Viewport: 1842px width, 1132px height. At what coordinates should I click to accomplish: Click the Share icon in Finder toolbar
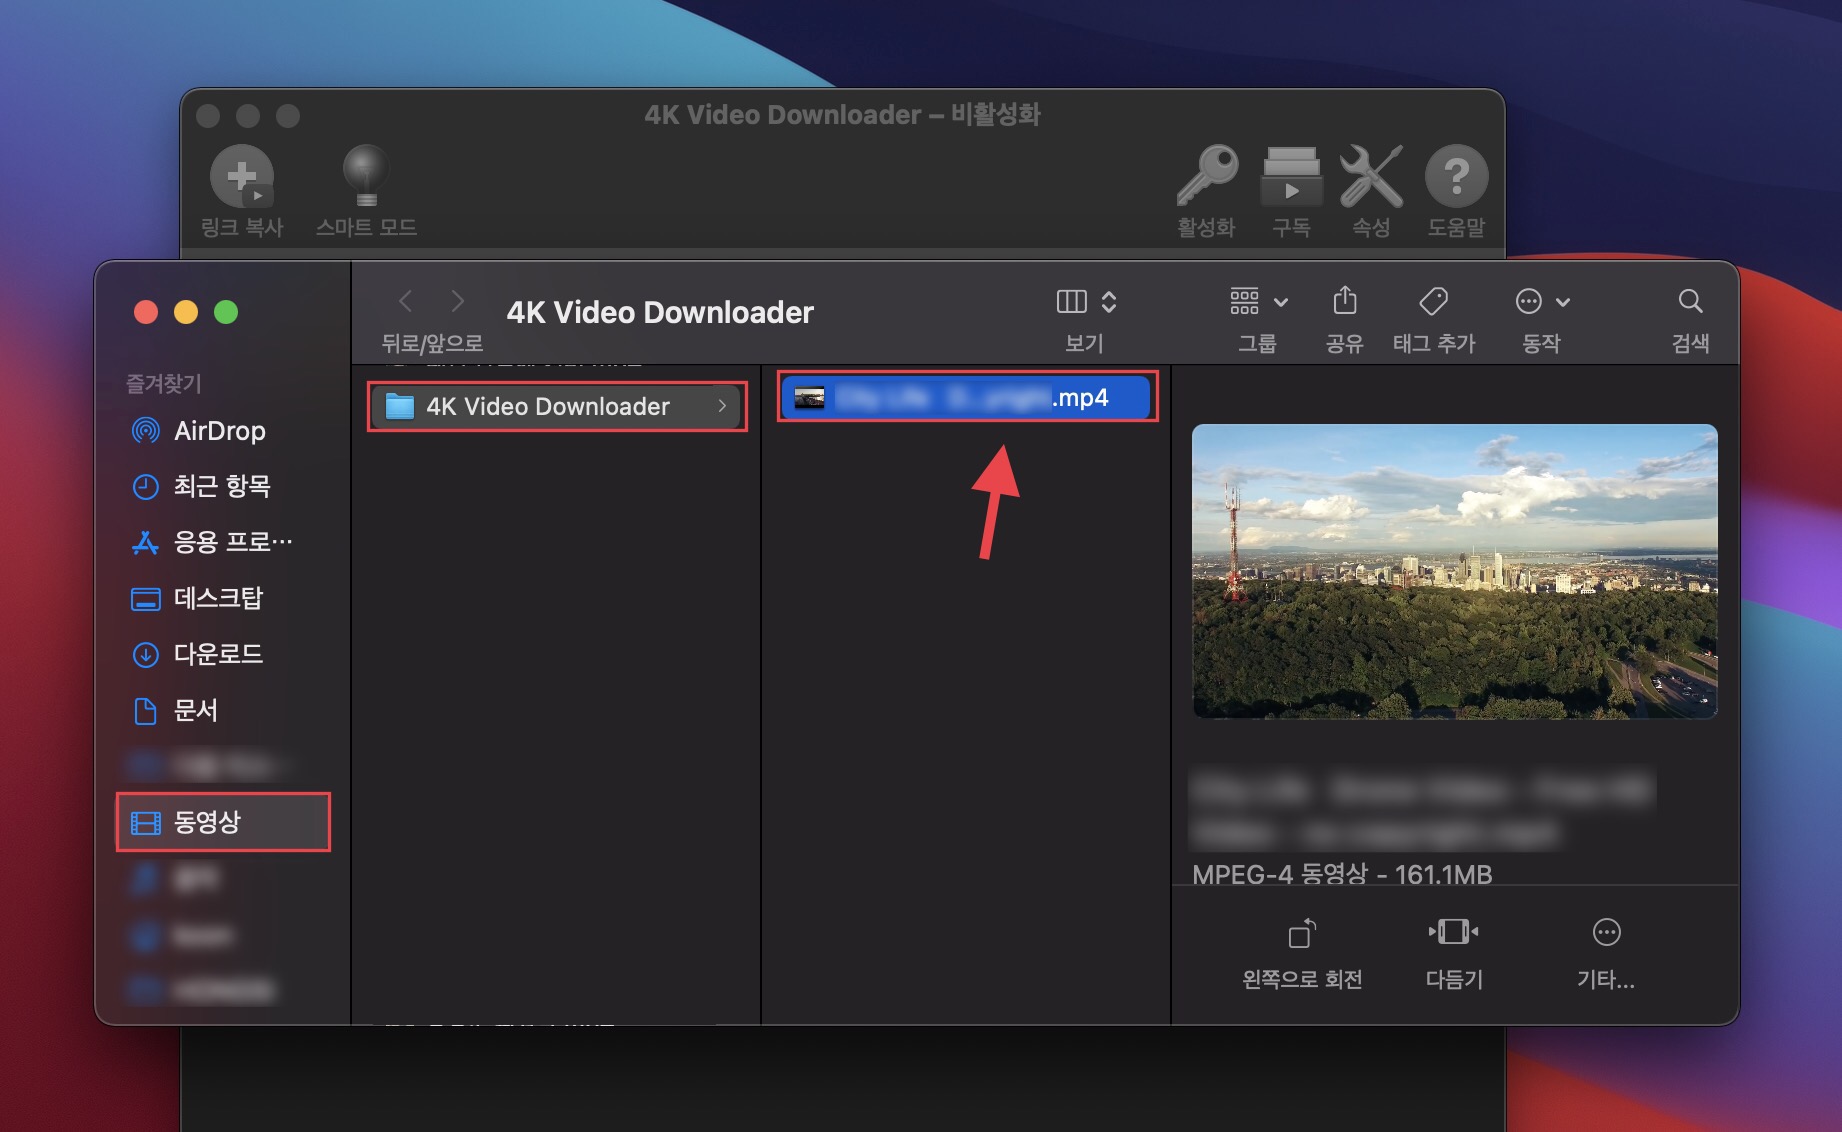(x=1345, y=300)
